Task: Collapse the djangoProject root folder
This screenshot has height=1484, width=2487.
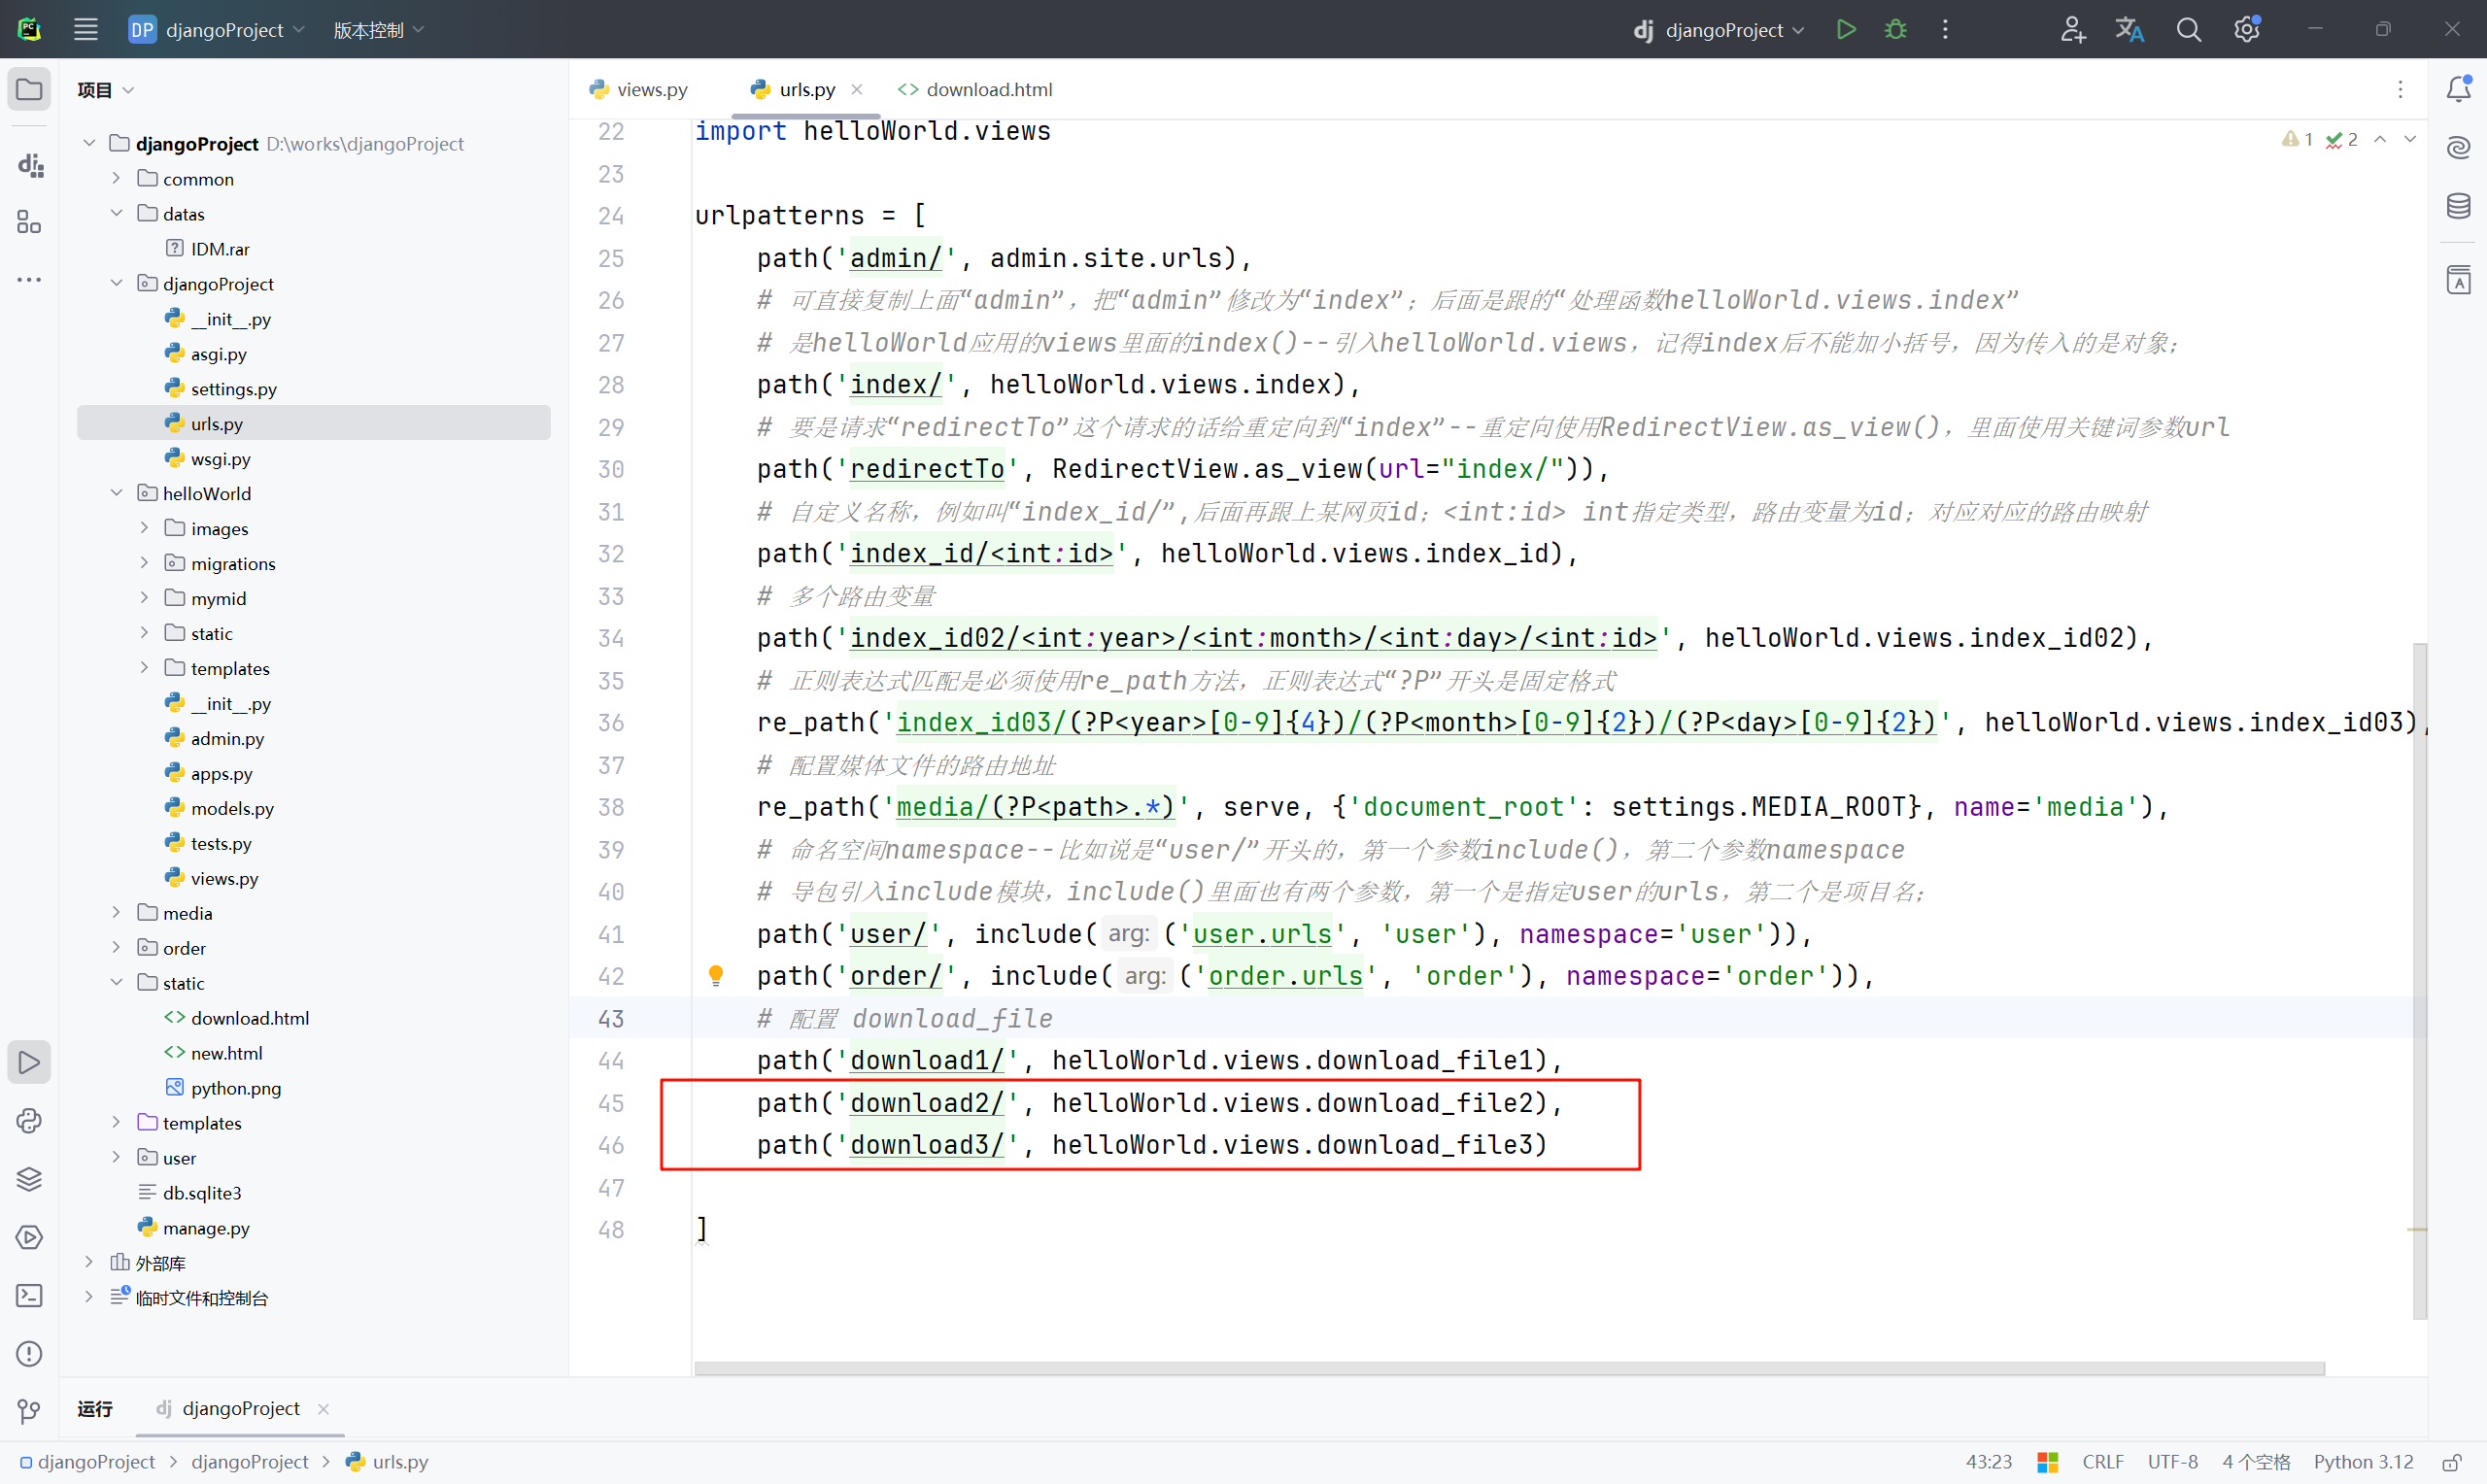Action: (x=89, y=143)
